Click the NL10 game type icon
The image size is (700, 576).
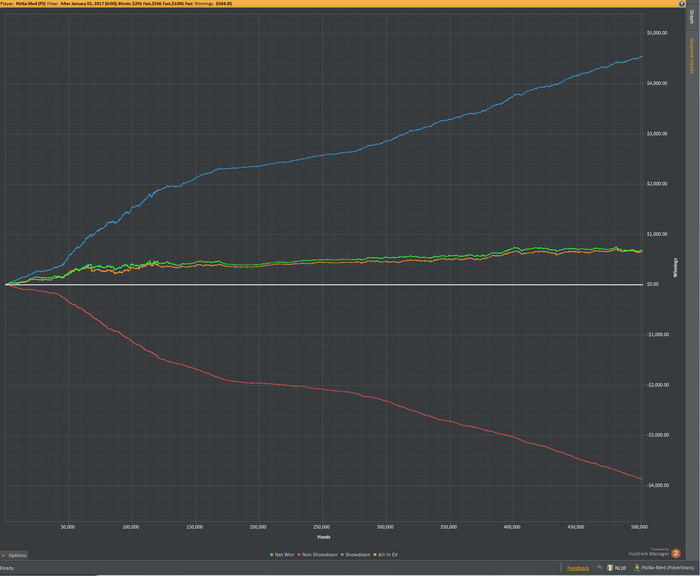coord(610,568)
